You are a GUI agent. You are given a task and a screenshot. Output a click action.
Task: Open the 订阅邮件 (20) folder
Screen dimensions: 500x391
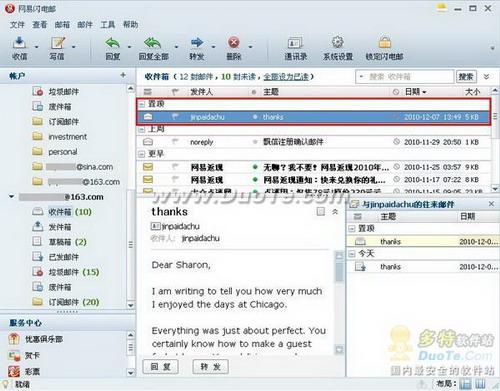[x=67, y=302]
